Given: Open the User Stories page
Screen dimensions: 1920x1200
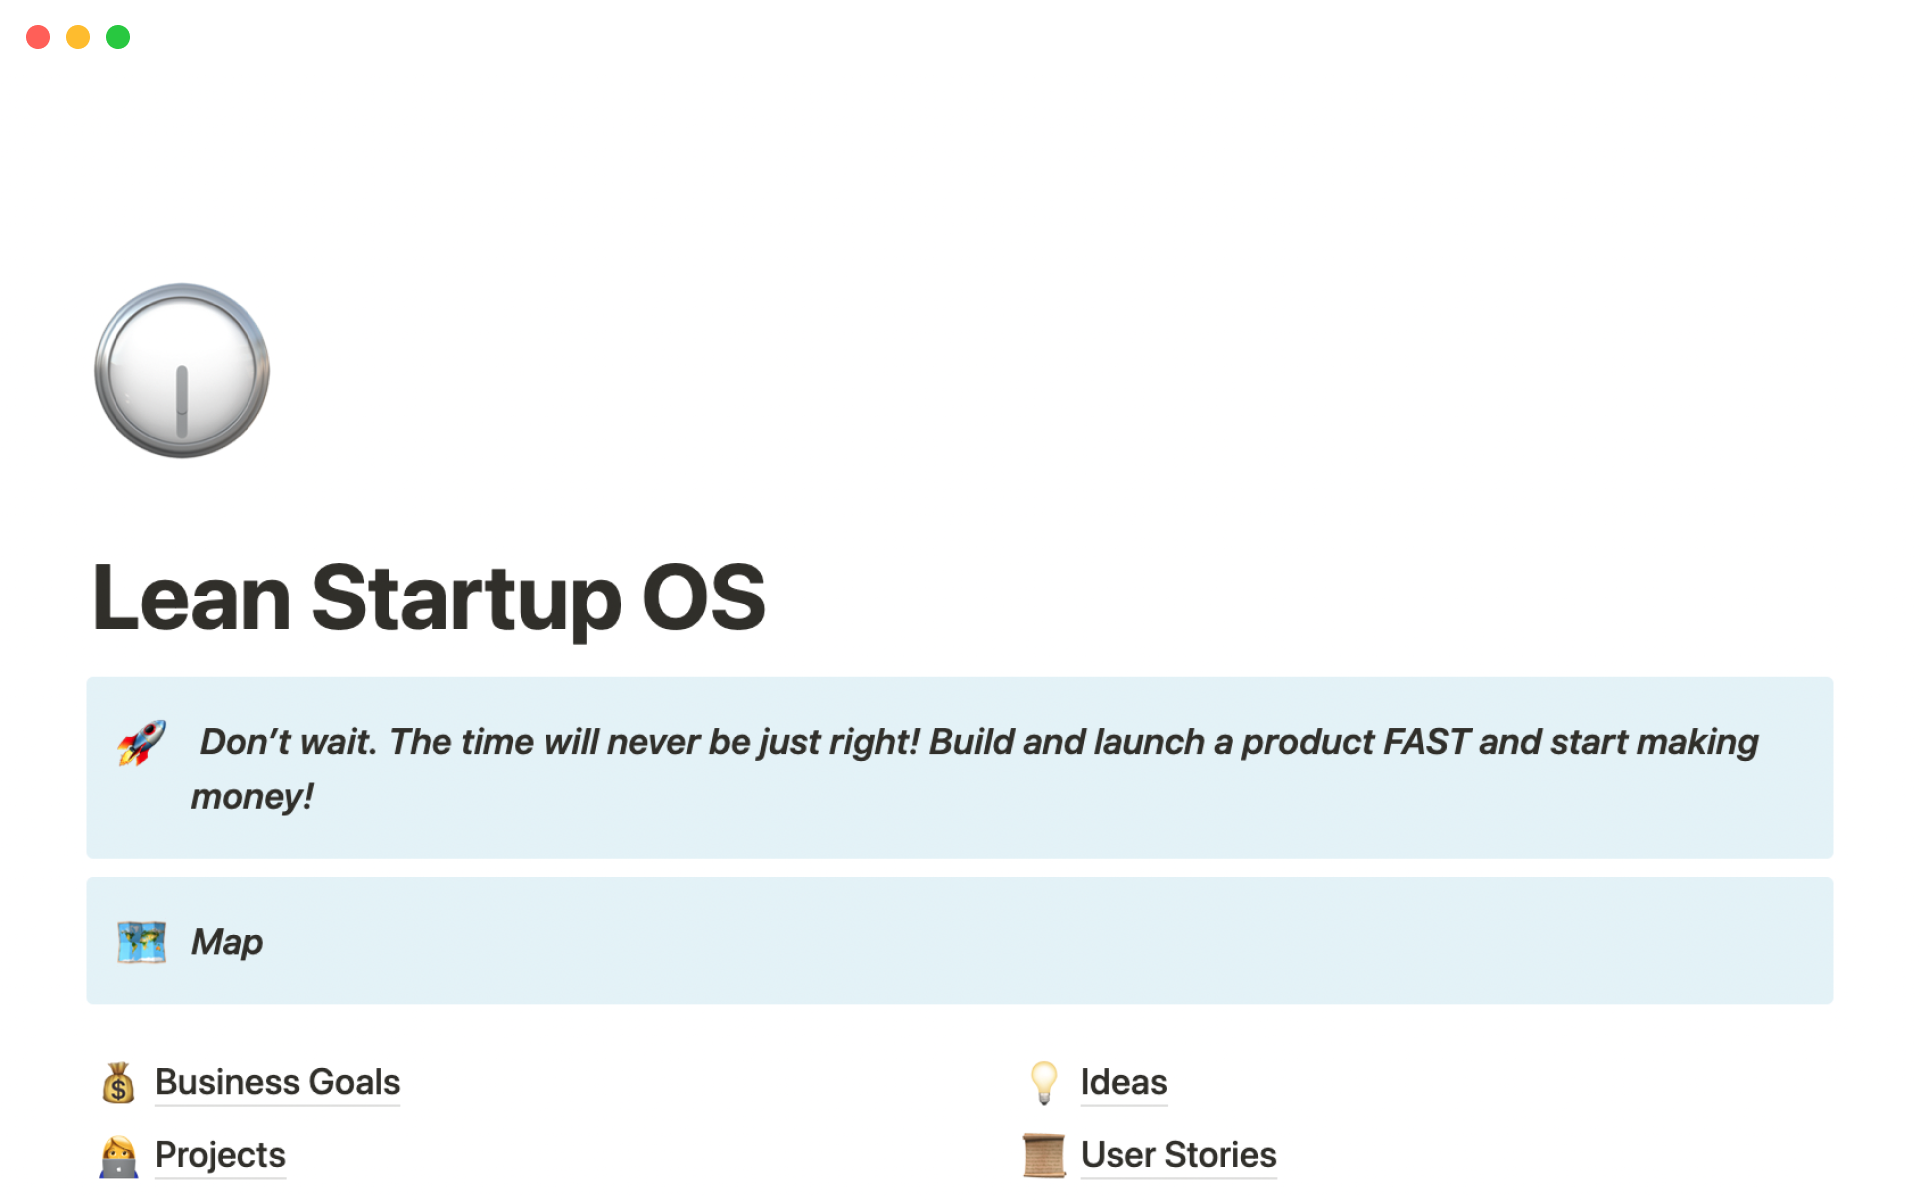Looking at the screenshot, I should click(1178, 1156).
